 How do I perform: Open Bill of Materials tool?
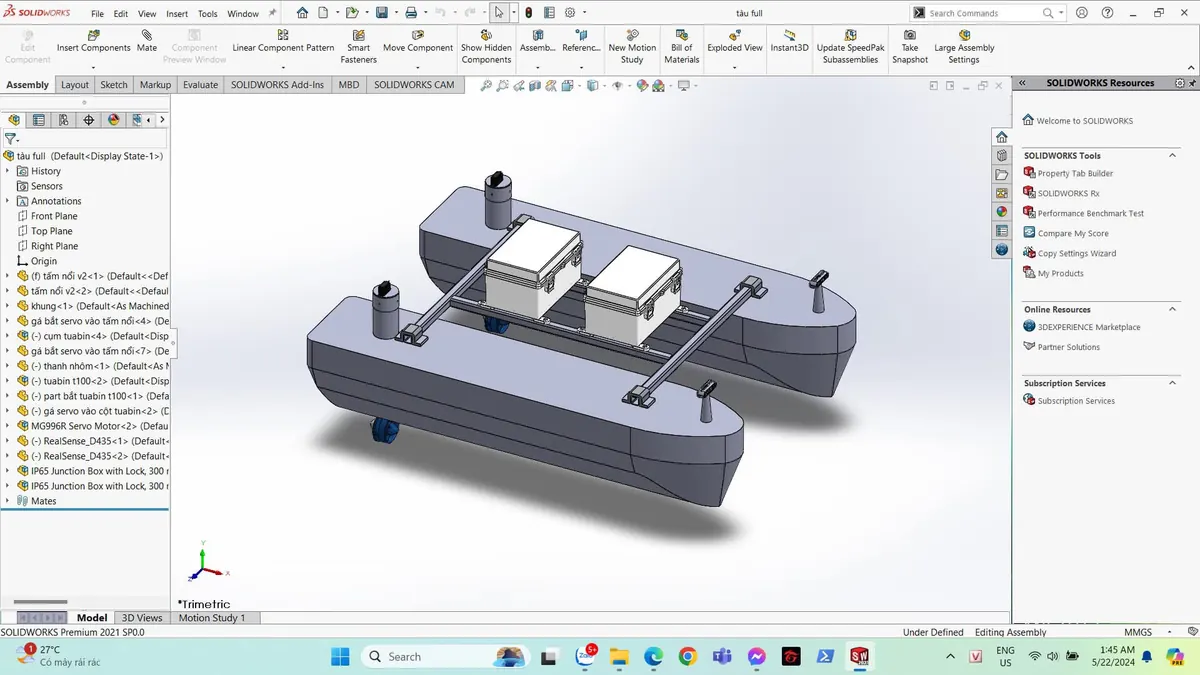click(682, 47)
